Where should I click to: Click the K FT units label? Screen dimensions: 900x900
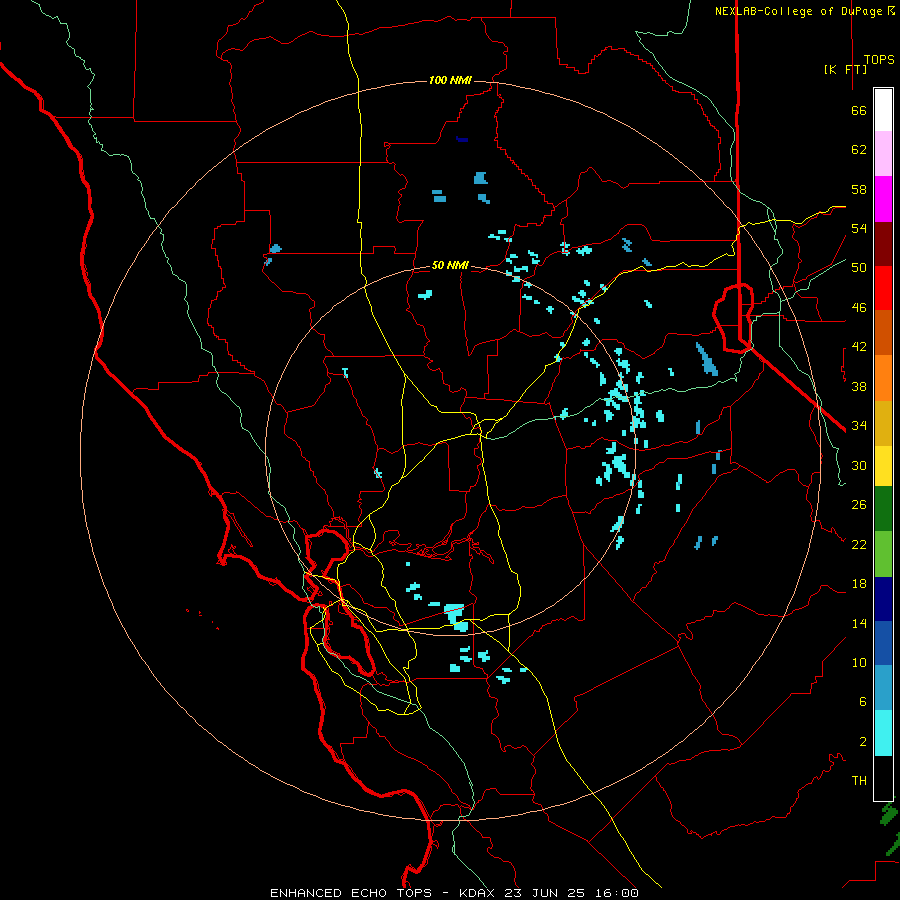[x=845, y=69]
